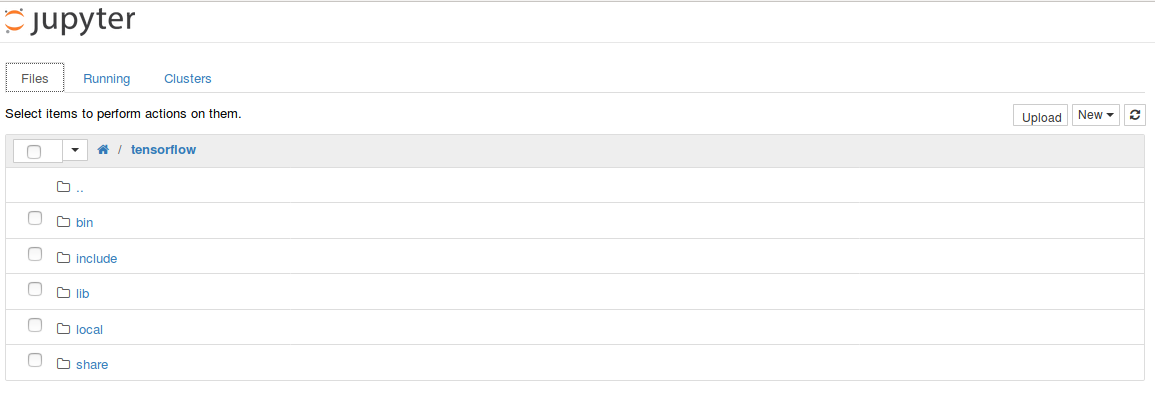
Task: Refresh the notebook file list
Action: pos(1134,115)
